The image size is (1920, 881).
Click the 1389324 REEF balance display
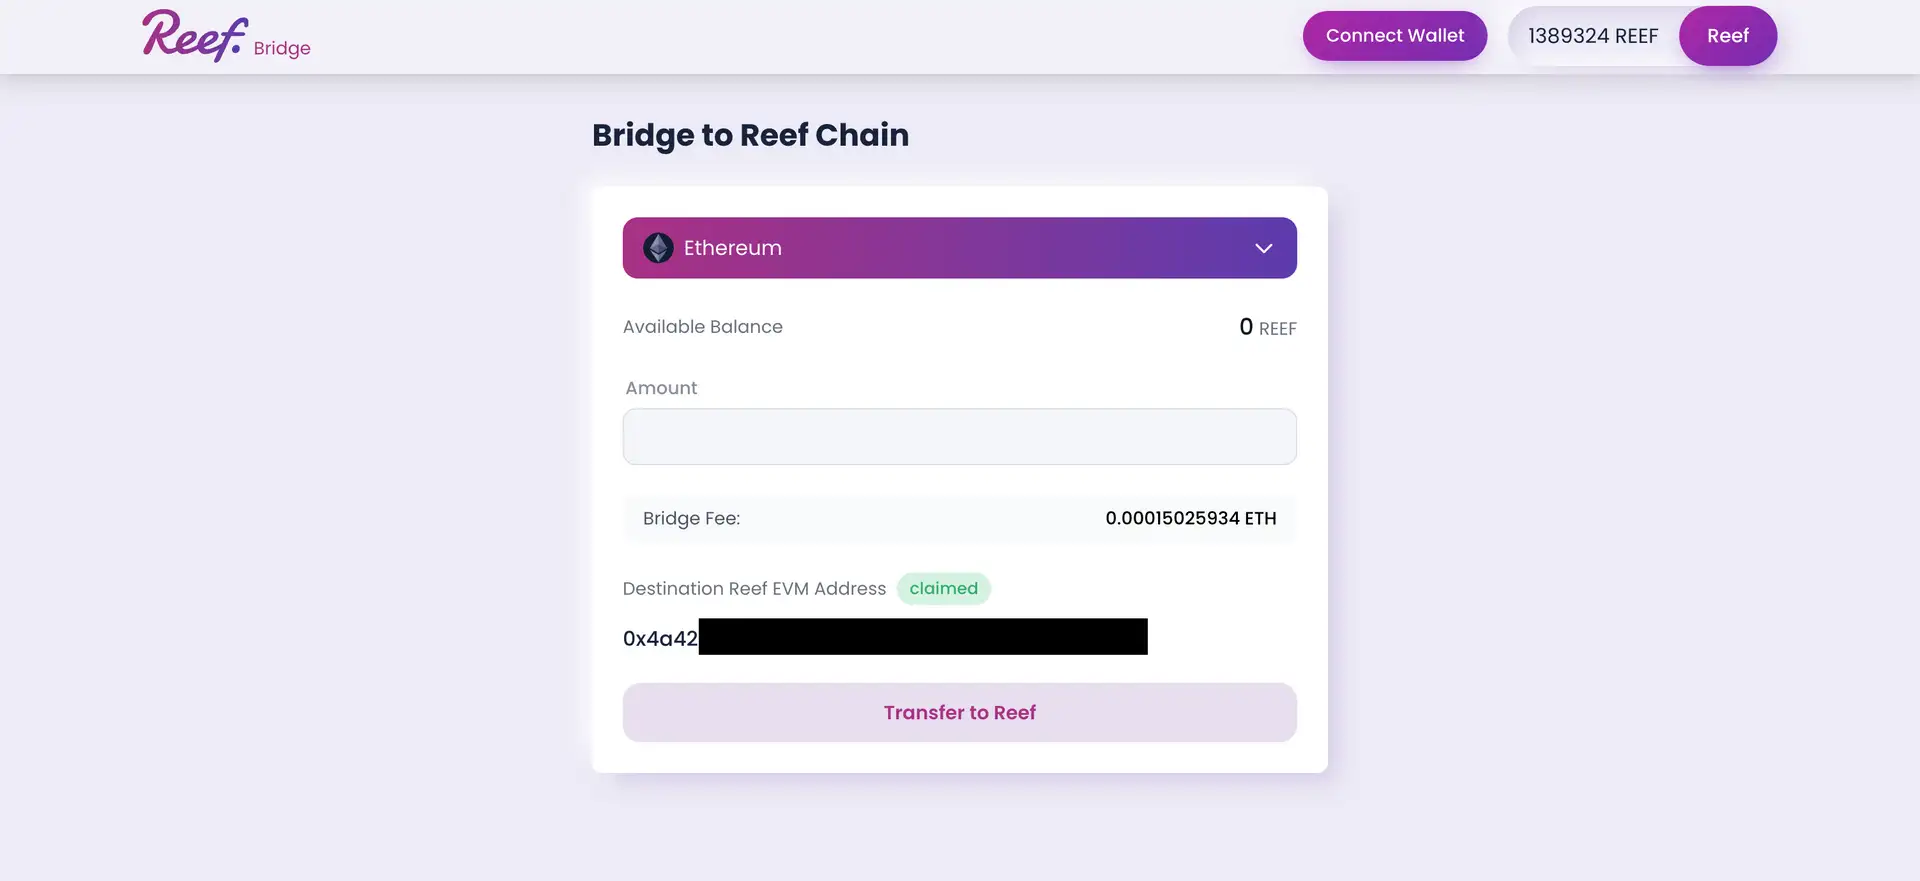point(1592,37)
